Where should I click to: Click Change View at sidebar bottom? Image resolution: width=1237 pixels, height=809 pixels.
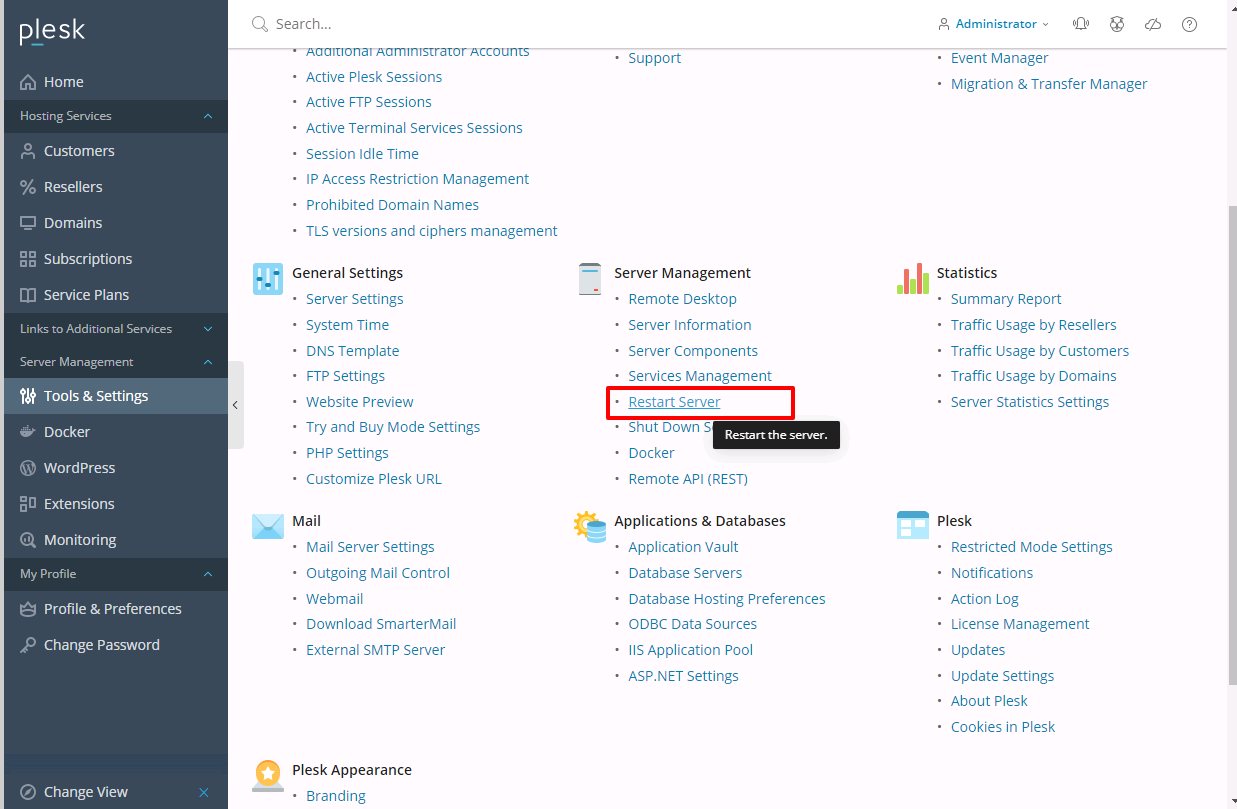pyautogui.click(x=86, y=792)
